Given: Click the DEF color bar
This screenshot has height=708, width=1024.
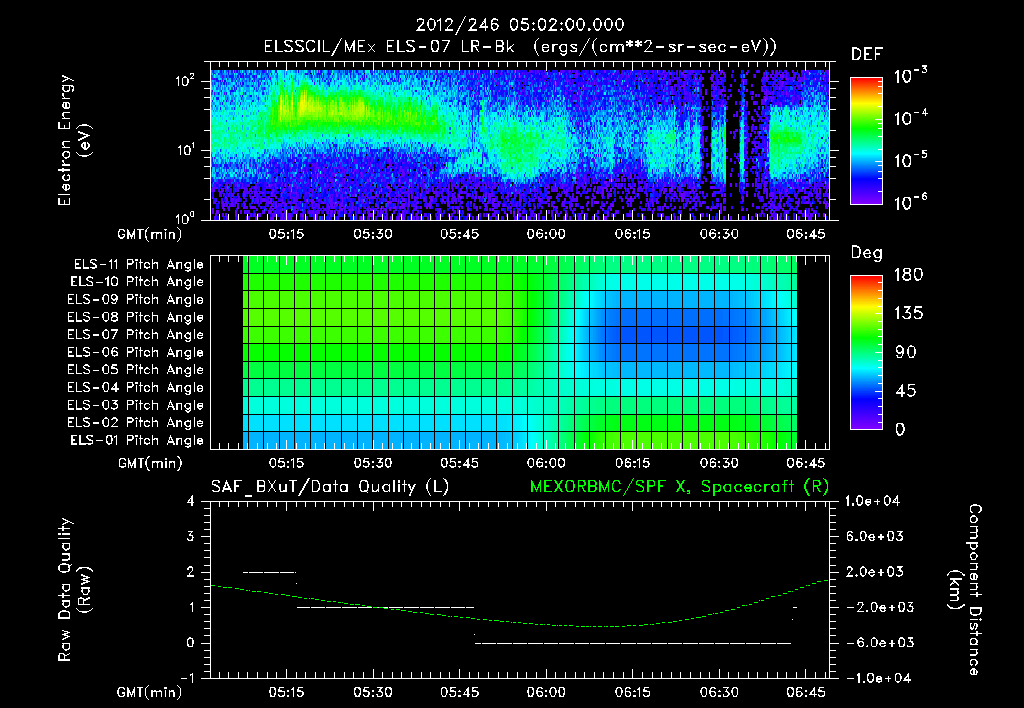Looking at the screenshot, I should (866, 140).
